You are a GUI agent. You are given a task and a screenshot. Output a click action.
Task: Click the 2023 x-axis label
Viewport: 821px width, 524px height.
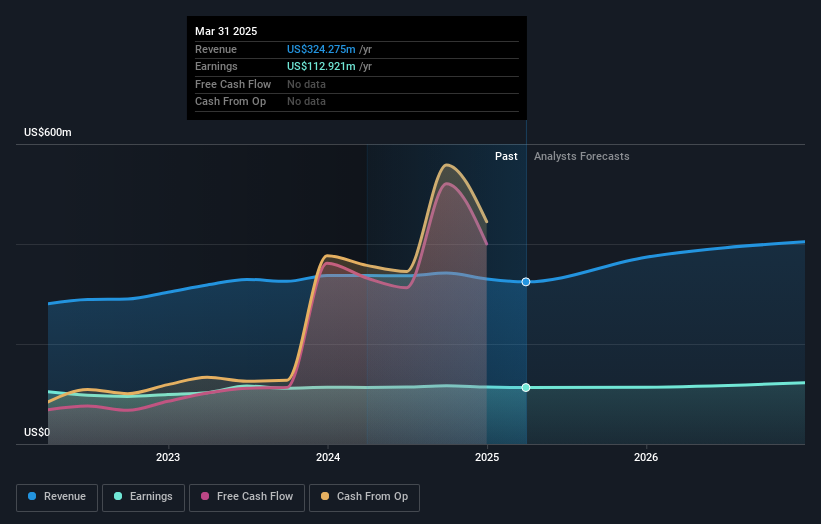[168, 458]
